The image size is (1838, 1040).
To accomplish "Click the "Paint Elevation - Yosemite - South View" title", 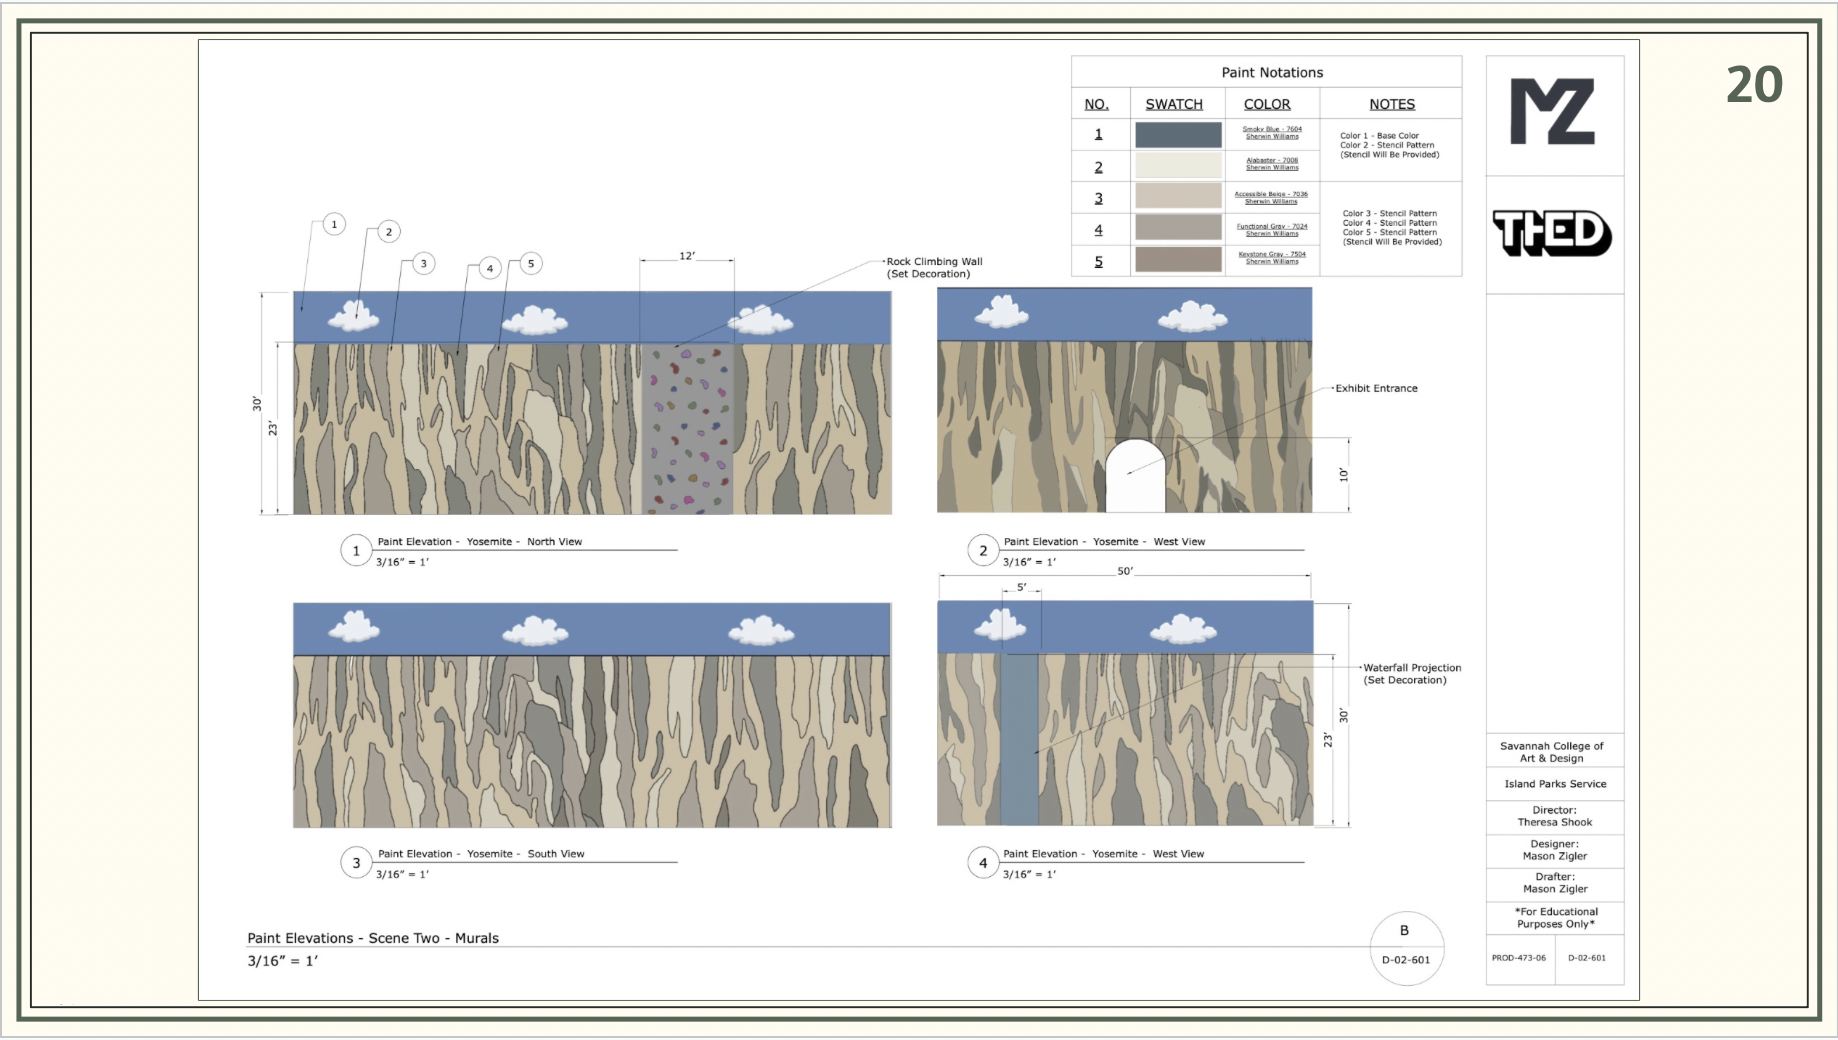I will [481, 853].
